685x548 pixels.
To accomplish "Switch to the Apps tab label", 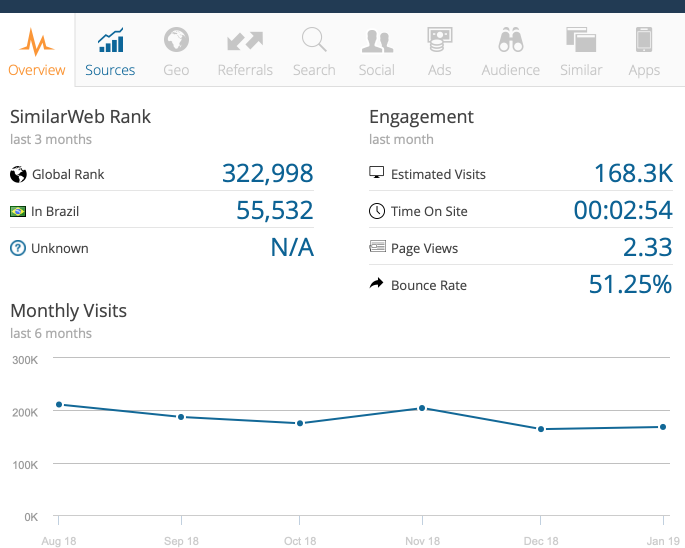I will 644,70.
